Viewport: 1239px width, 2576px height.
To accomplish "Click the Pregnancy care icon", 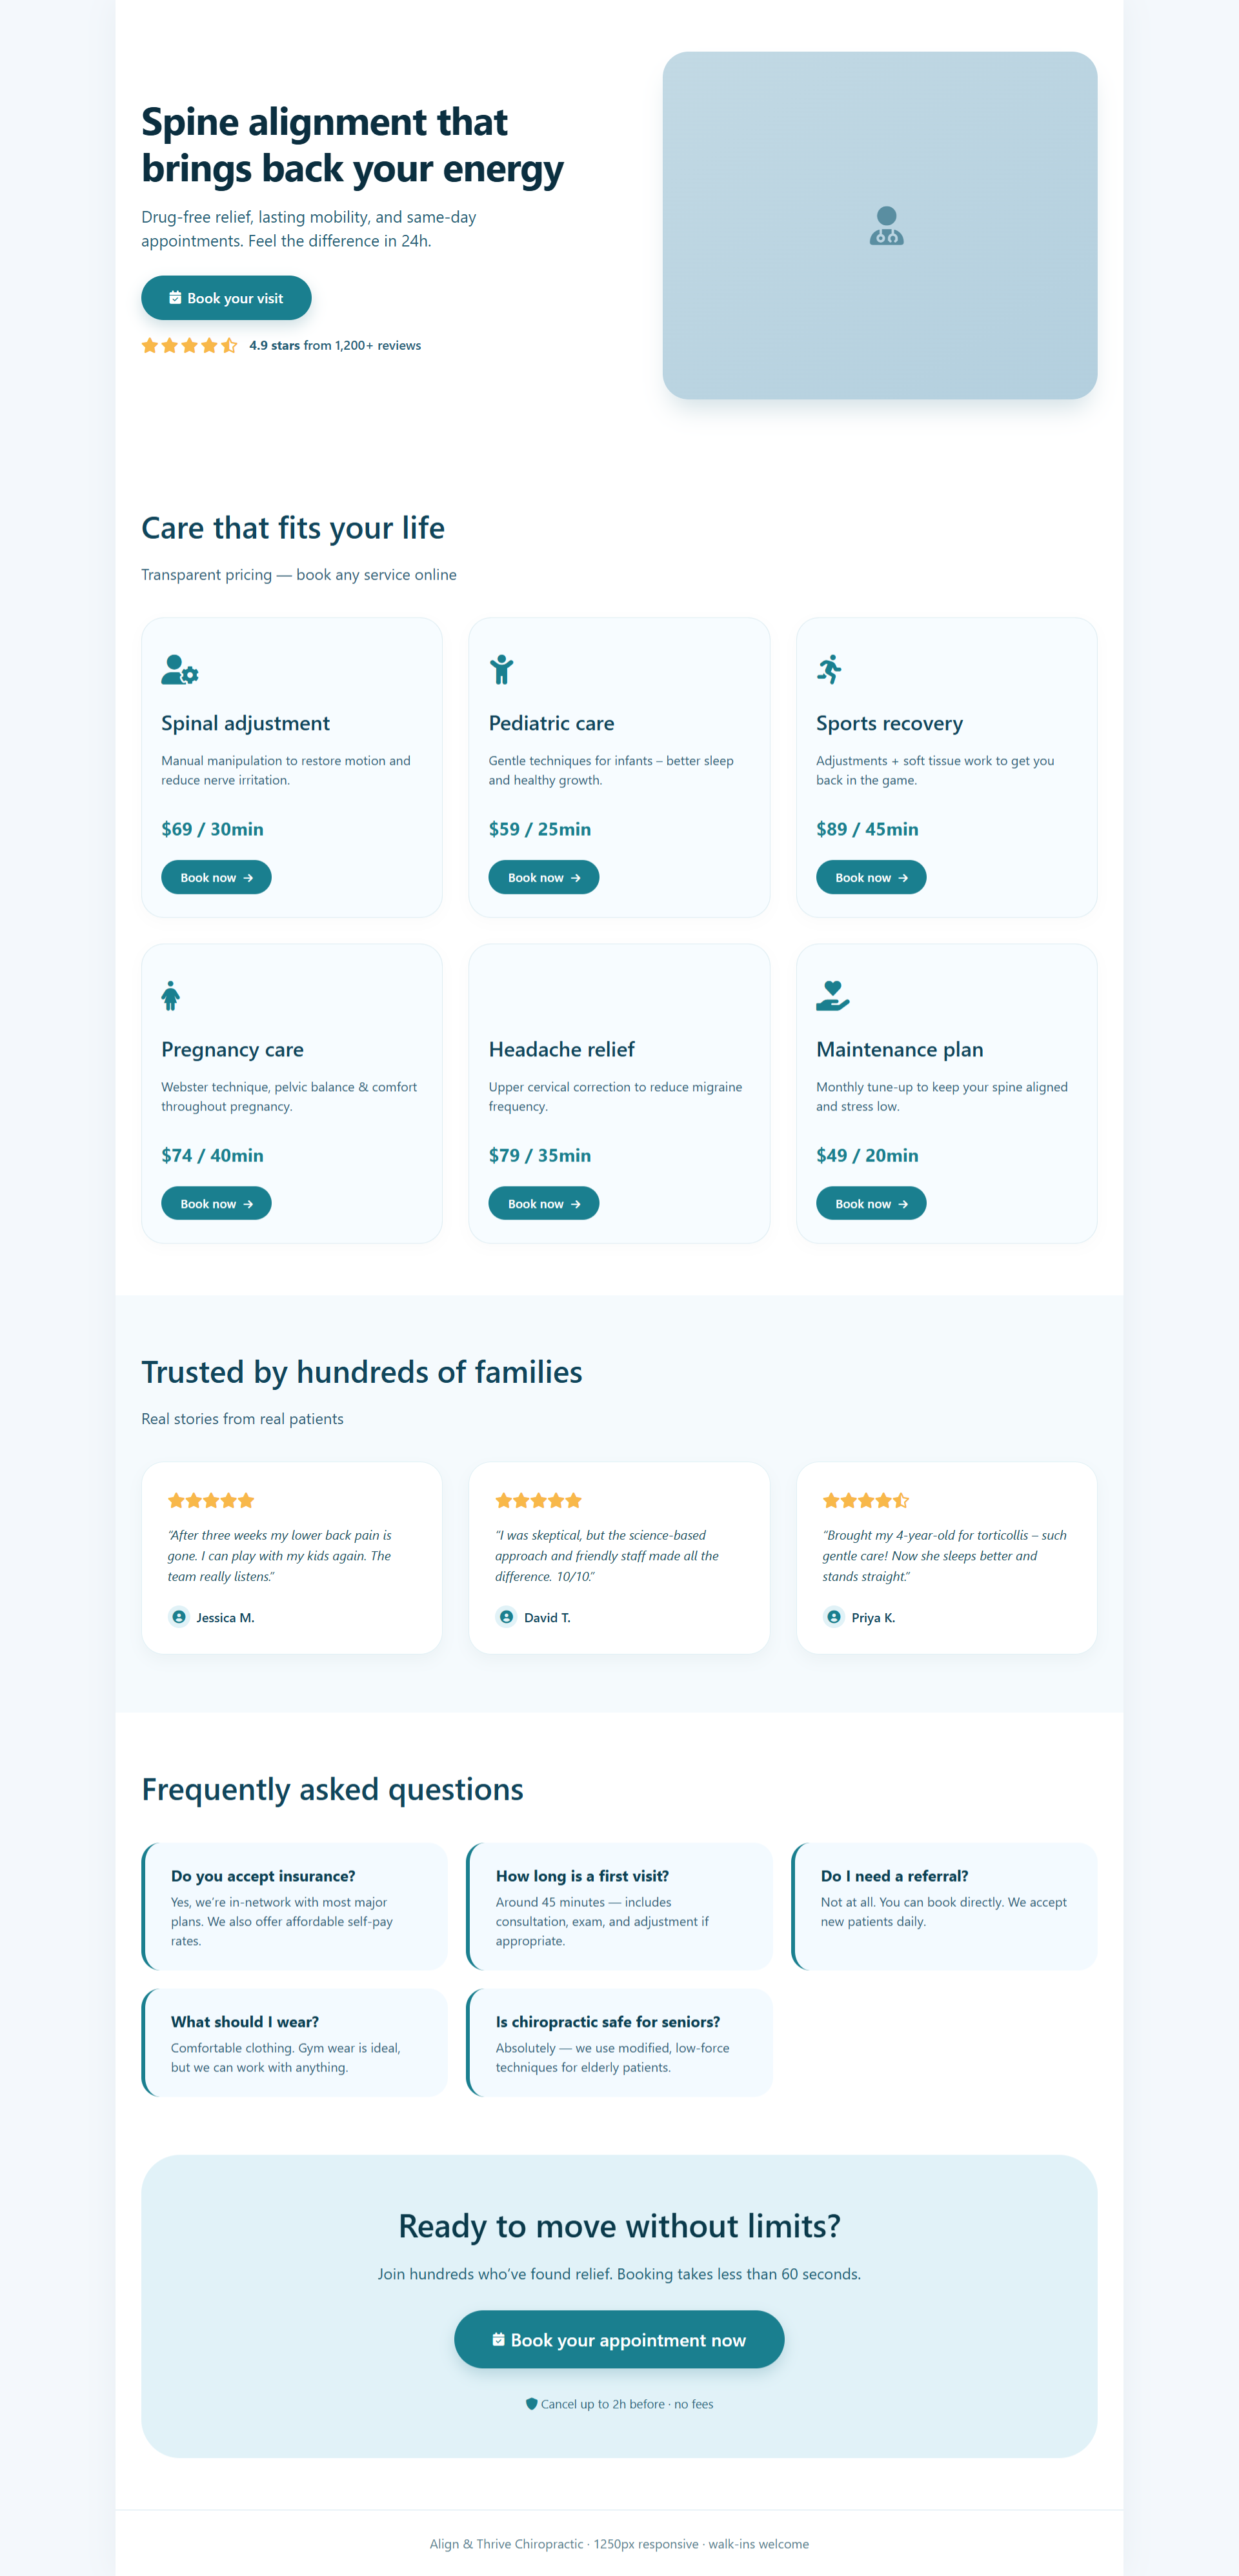I will 171,996.
